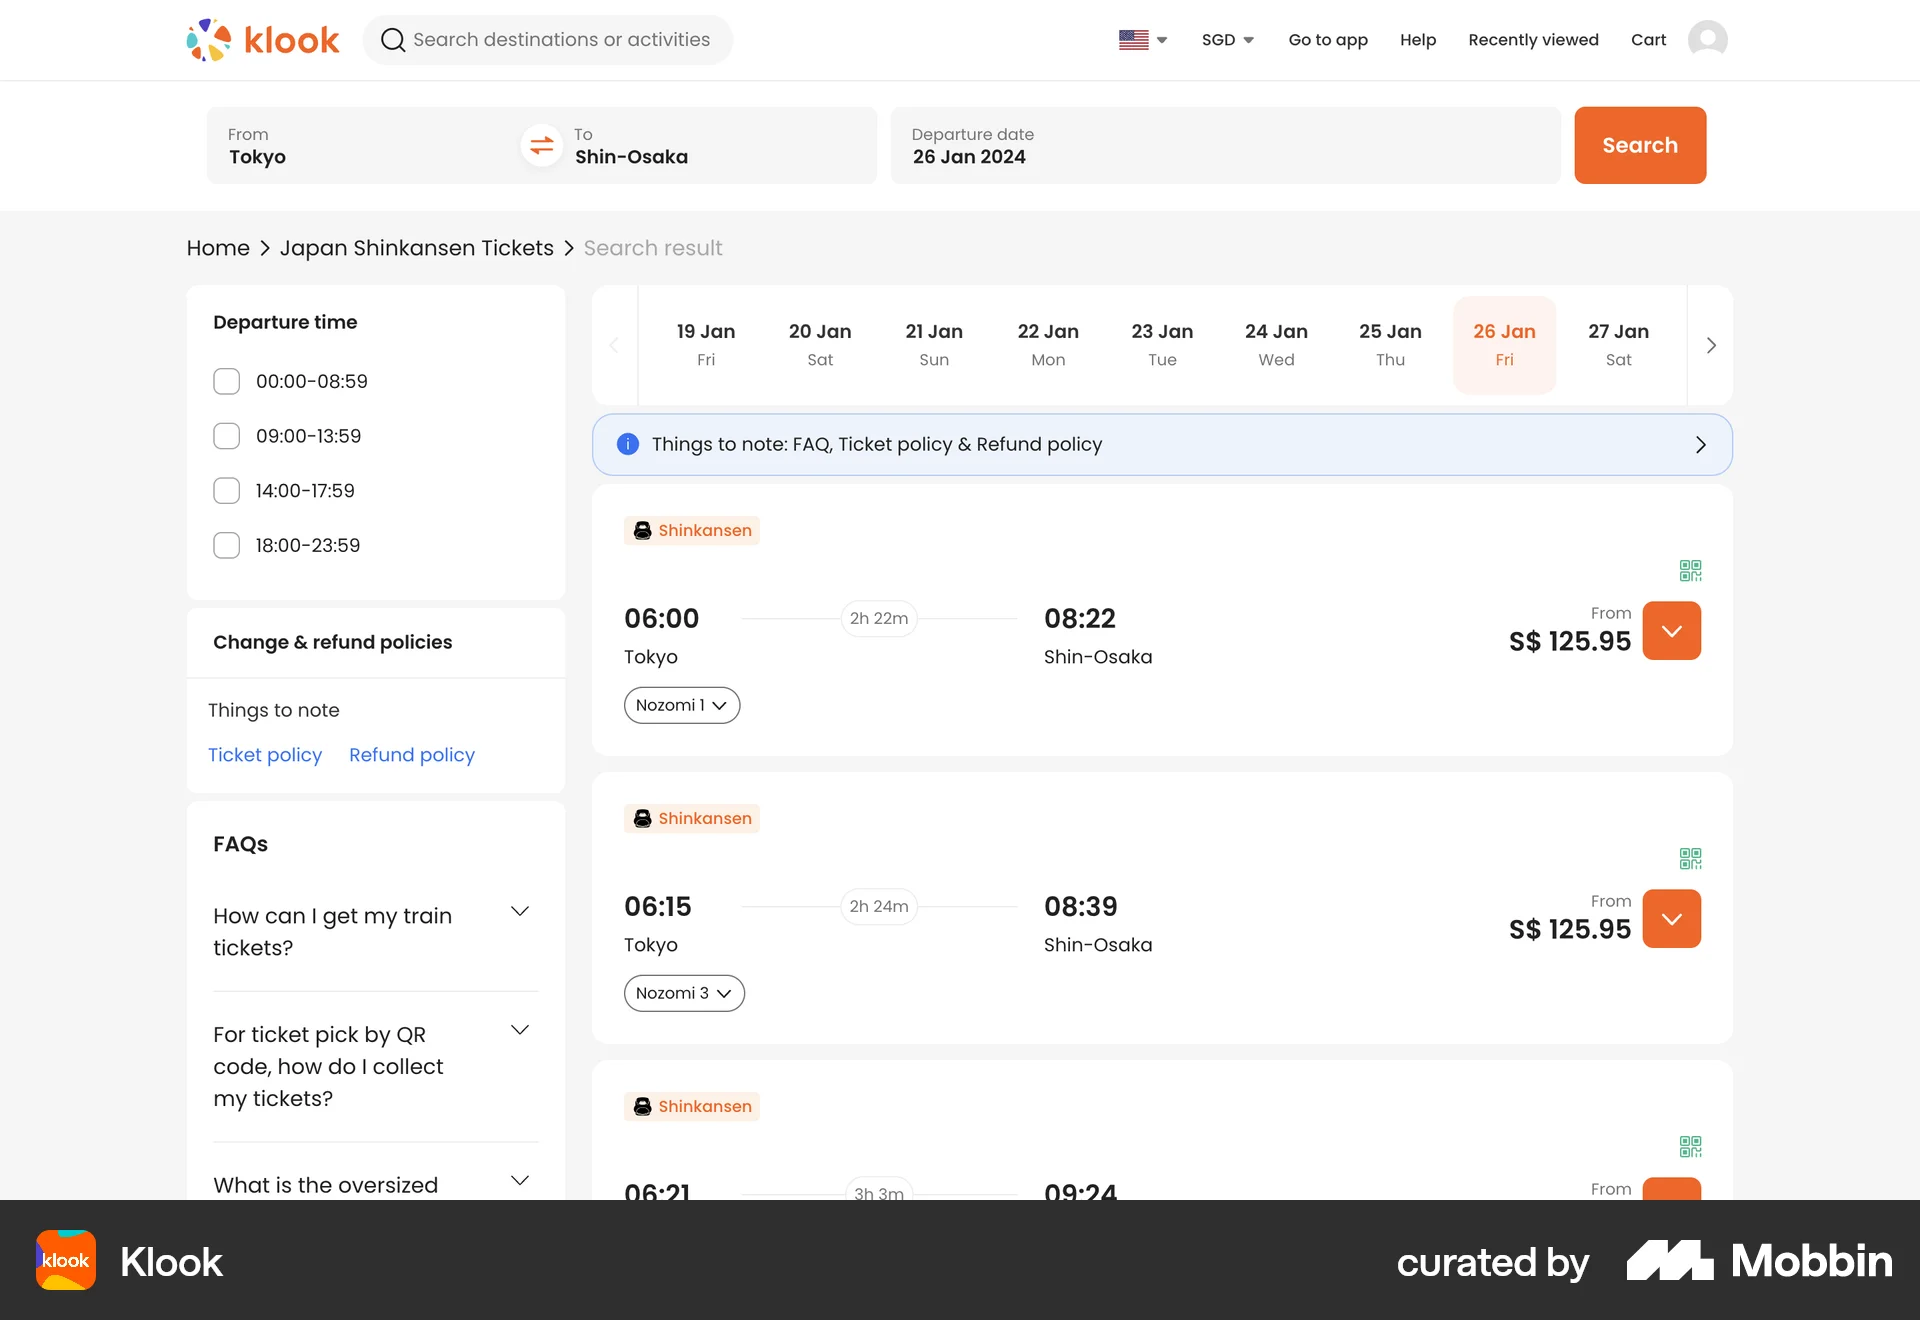Open the Cart
1920x1320 pixels.
click(x=1648, y=40)
